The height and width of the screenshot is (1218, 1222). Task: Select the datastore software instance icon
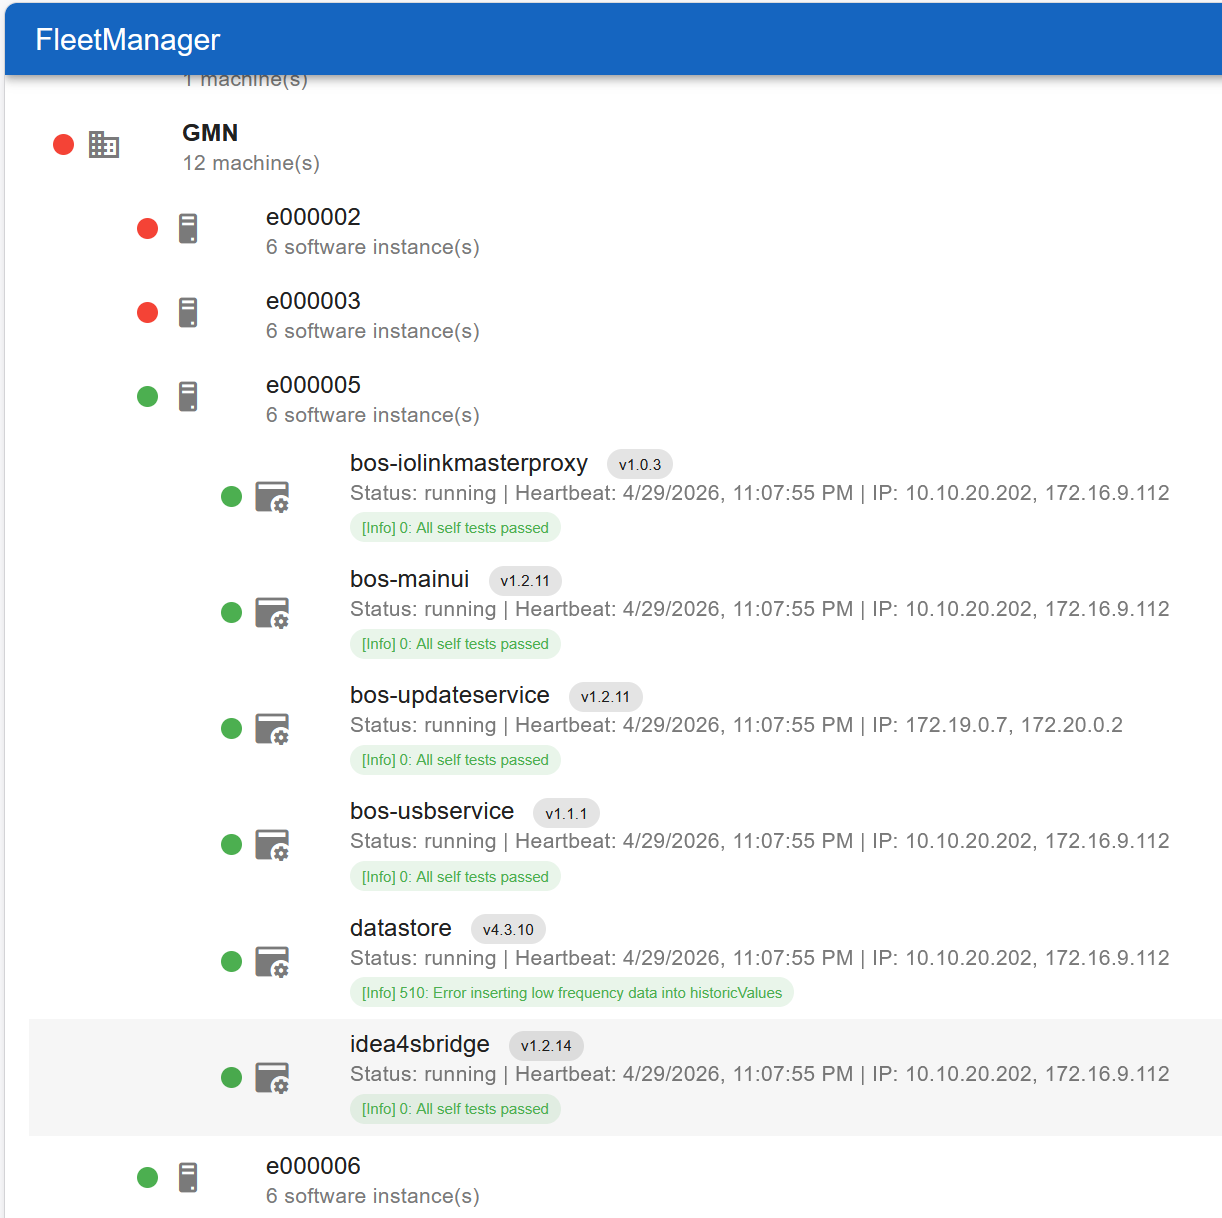point(272,961)
